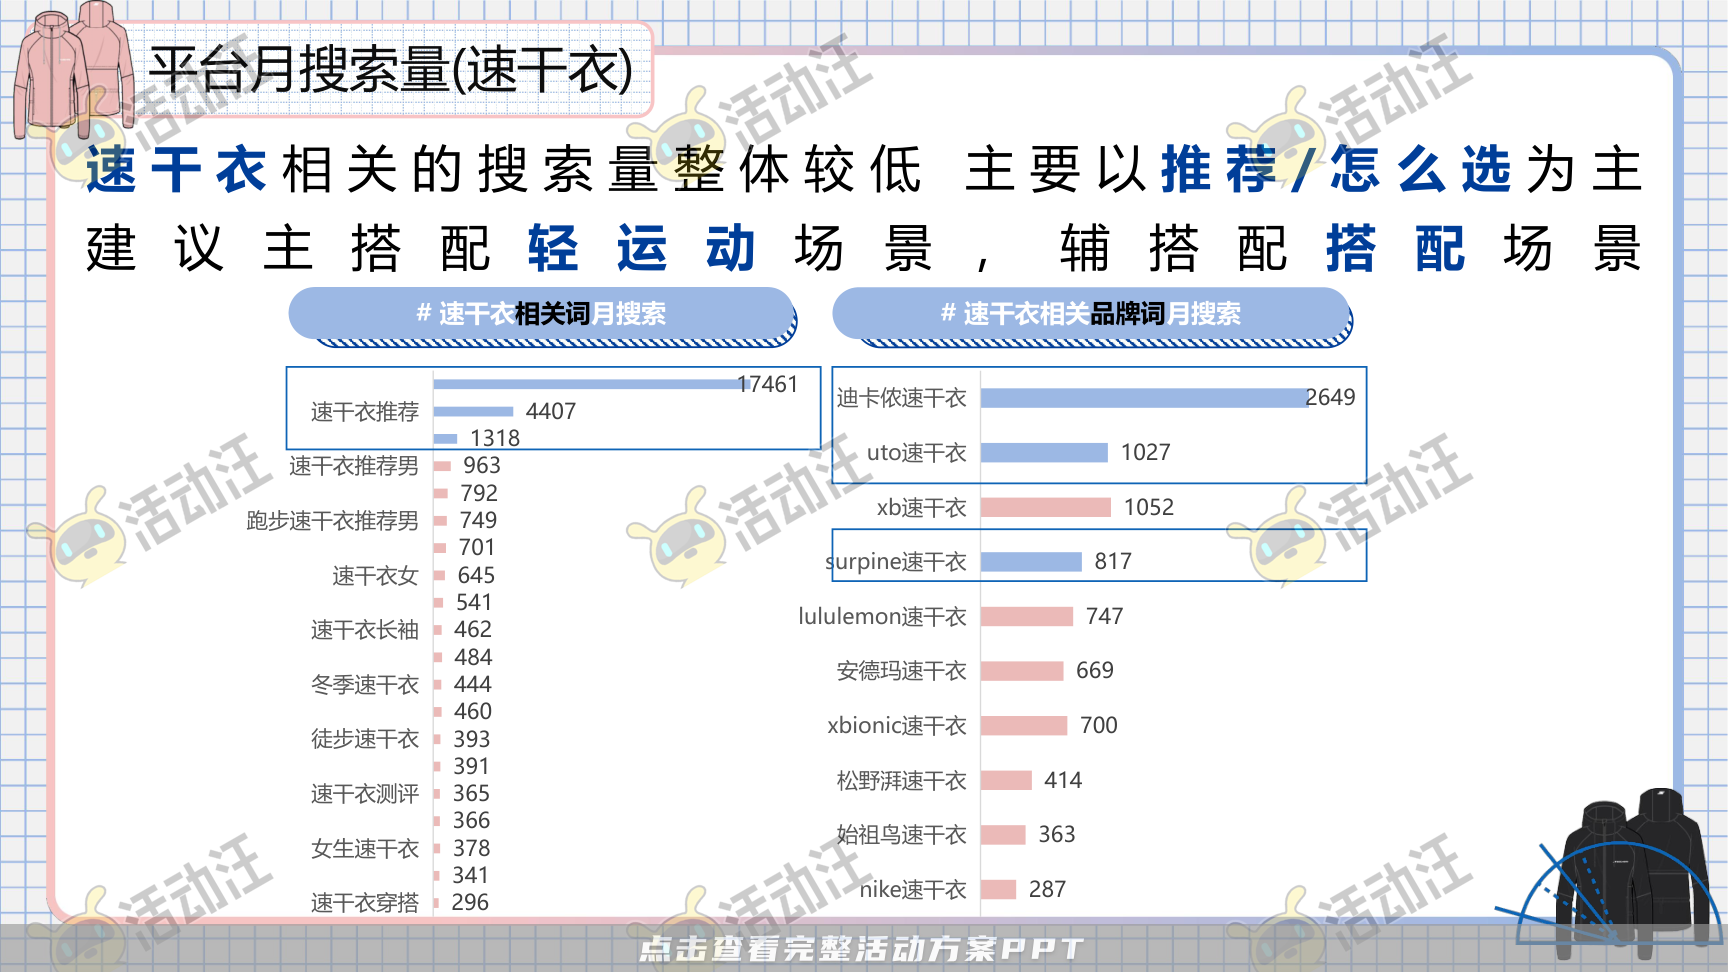Click the value 287 in the brand chart
Viewport: 1728px width, 972px height.
[x=1048, y=890]
